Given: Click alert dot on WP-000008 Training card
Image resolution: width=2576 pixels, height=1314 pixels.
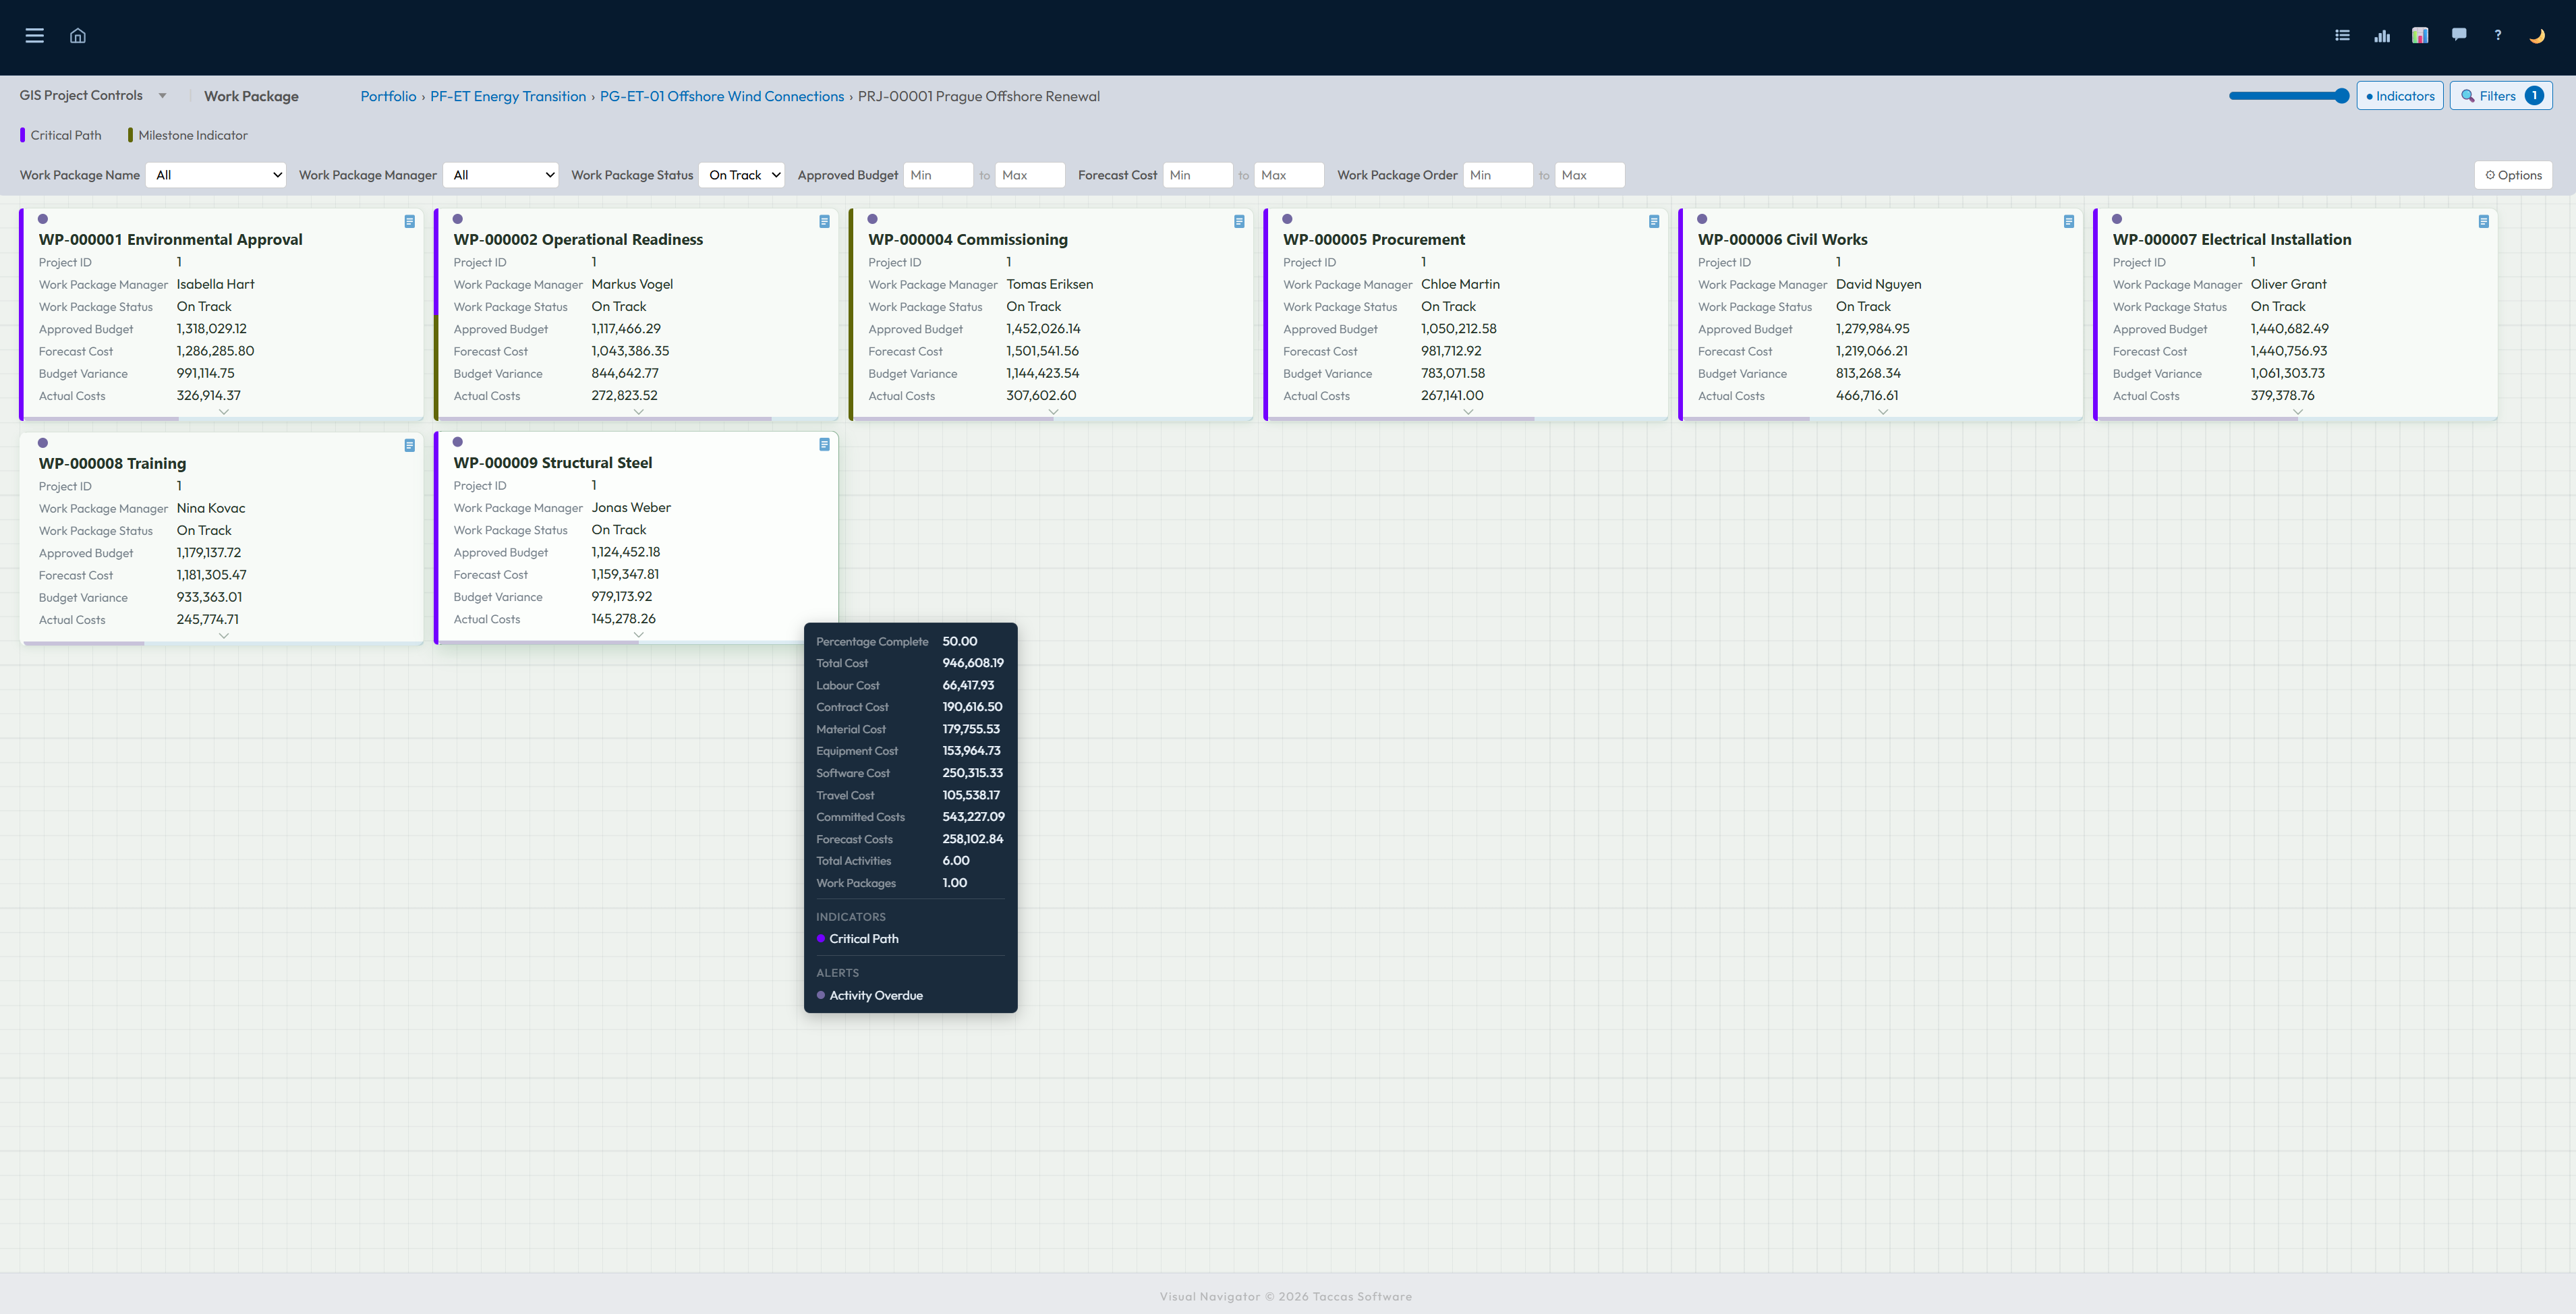Looking at the screenshot, I should click(43, 443).
